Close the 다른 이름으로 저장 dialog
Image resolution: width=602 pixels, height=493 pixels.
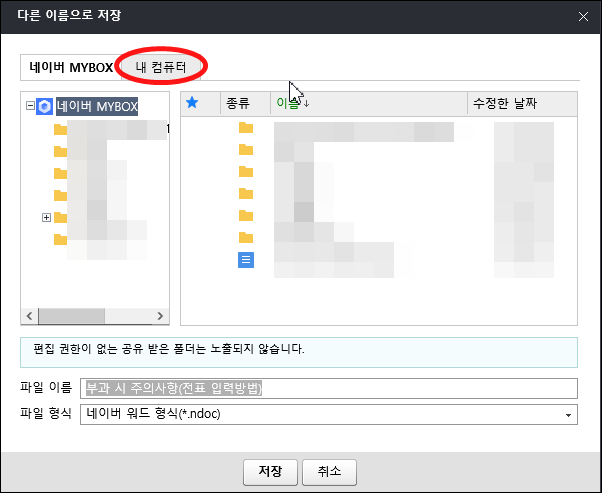583,17
